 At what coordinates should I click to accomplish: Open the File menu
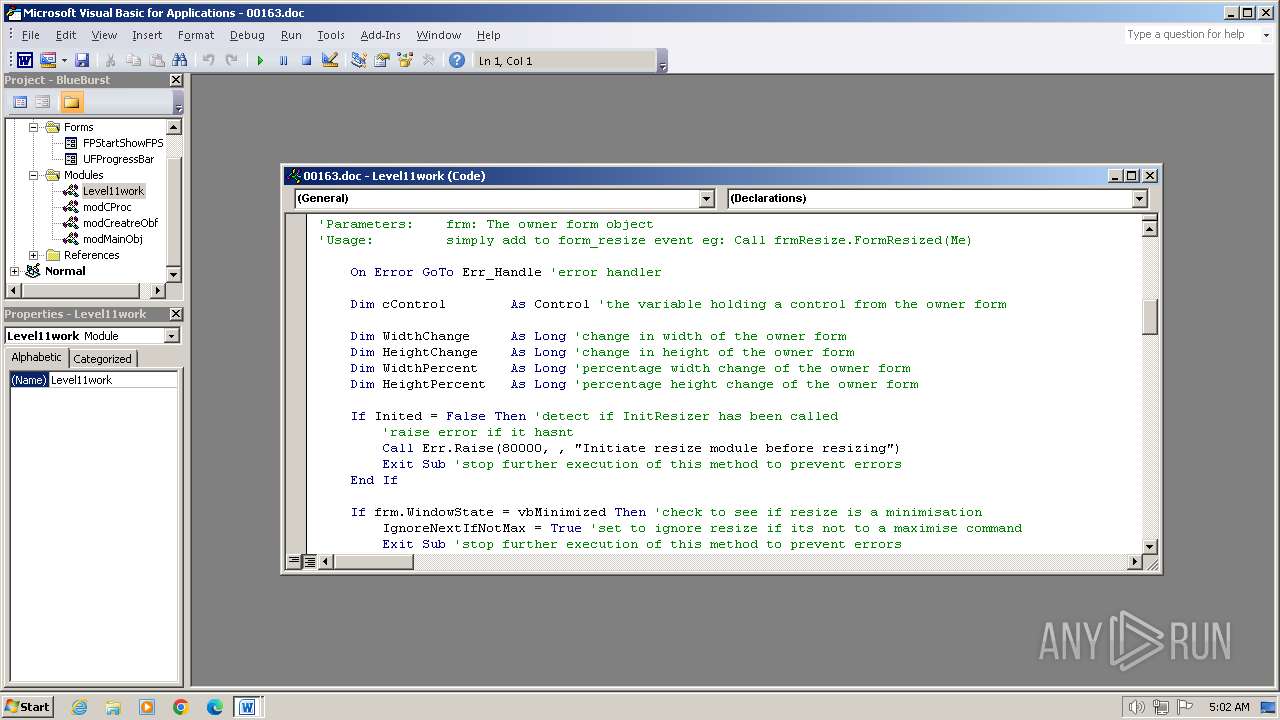coord(31,35)
